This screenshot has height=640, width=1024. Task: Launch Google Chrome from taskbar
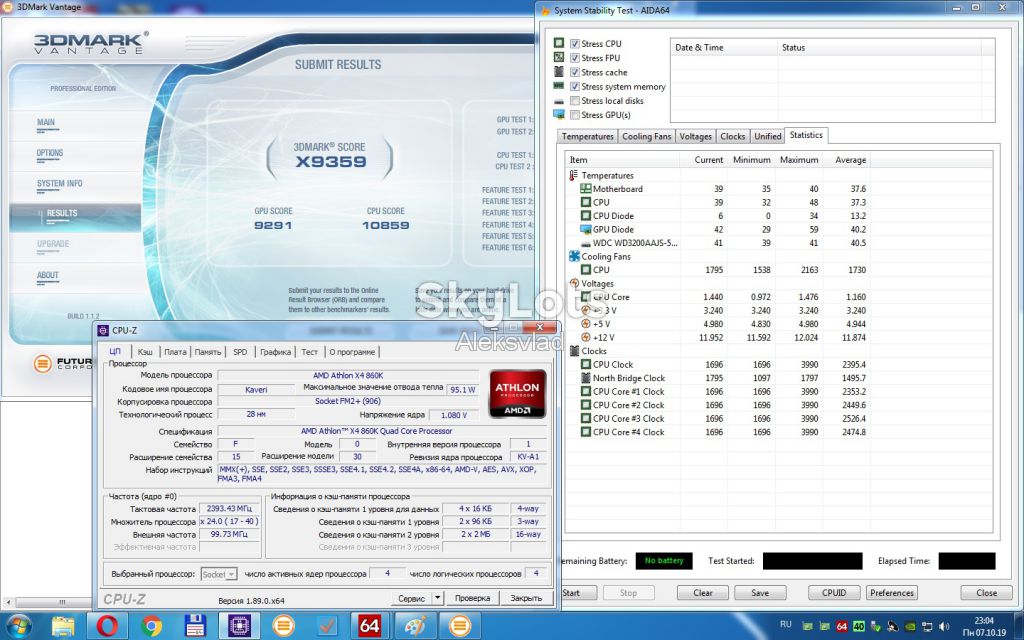pyautogui.click(x=151, y=626)
